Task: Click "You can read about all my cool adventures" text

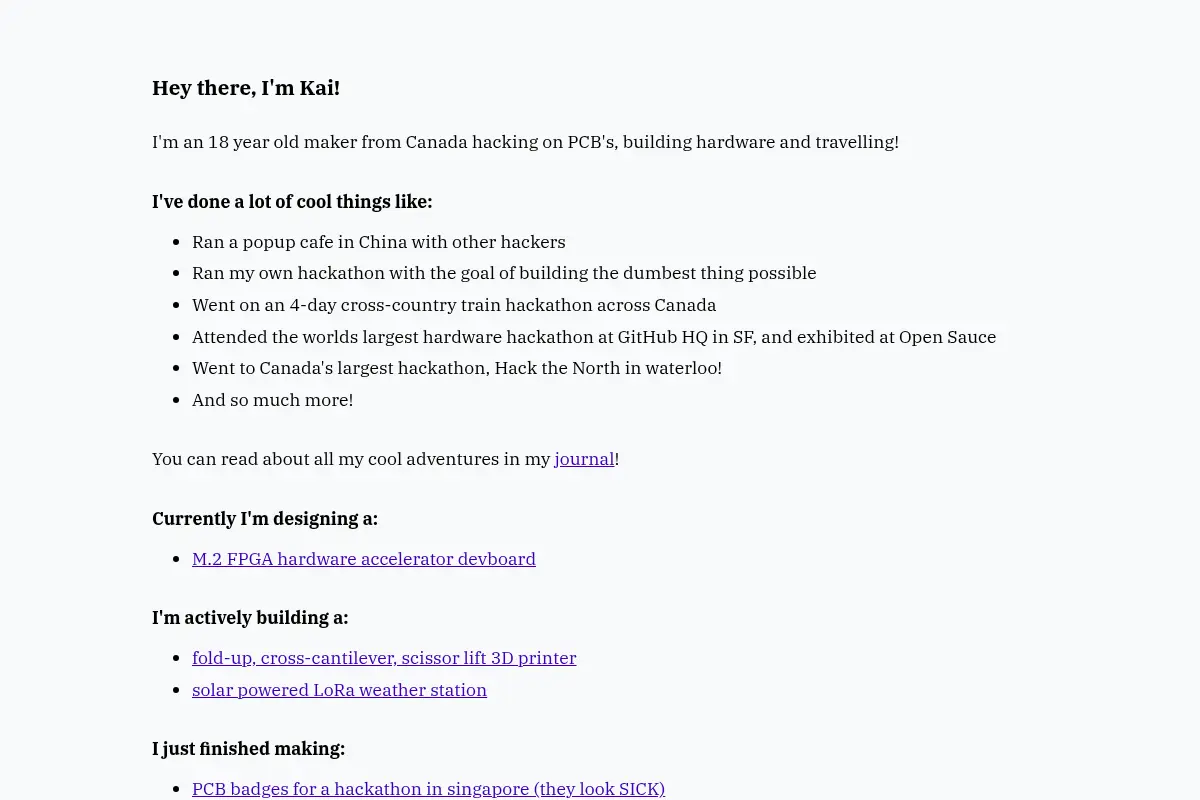Action: tap(351, 459)
